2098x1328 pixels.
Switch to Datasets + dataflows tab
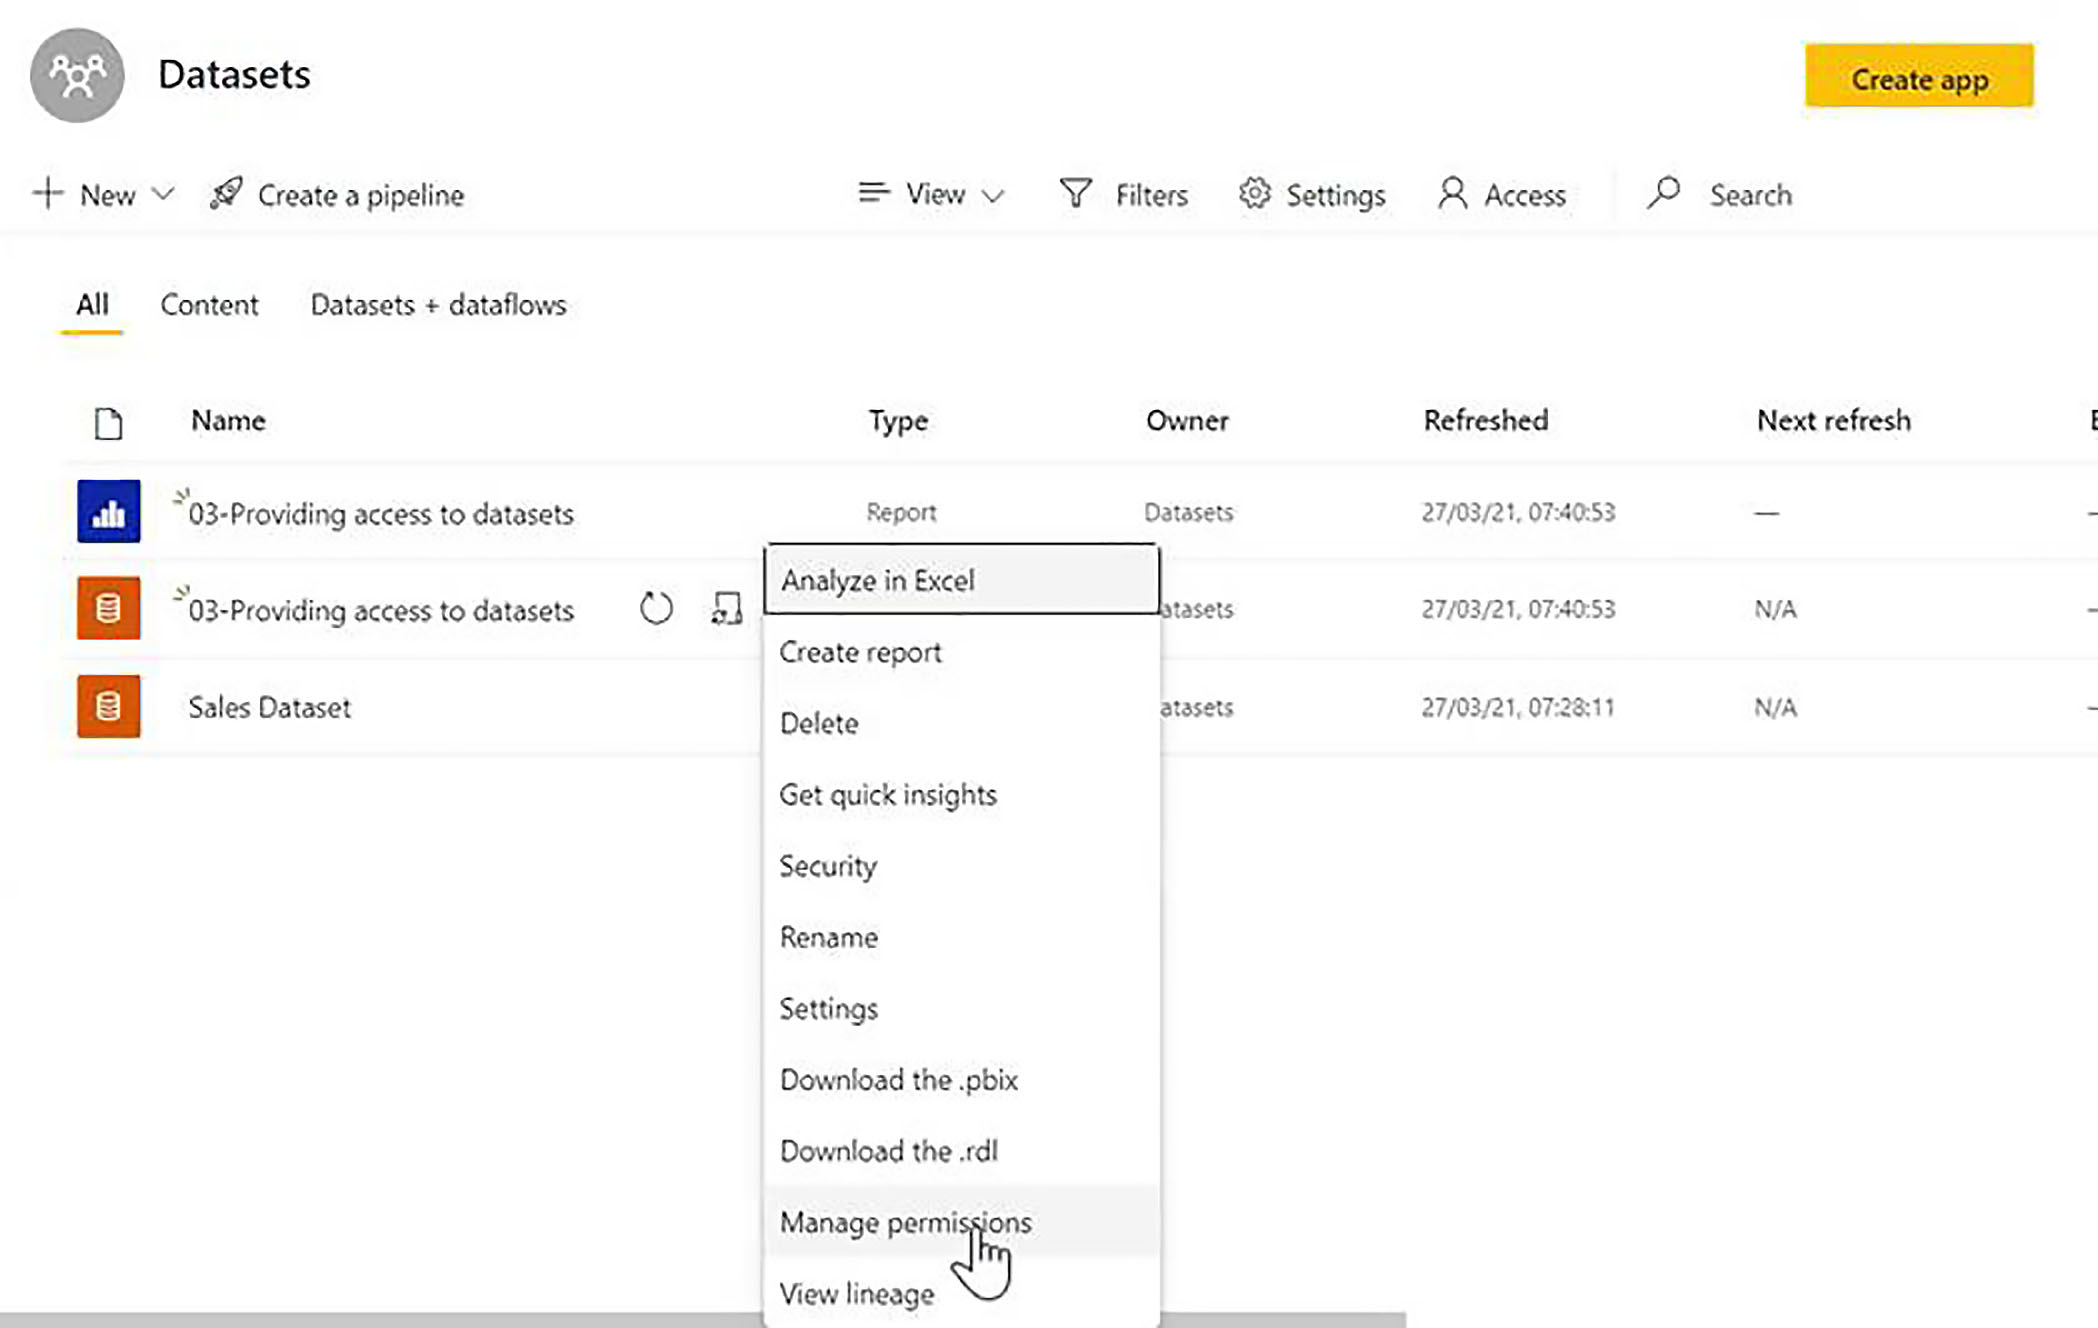point(438,305)
